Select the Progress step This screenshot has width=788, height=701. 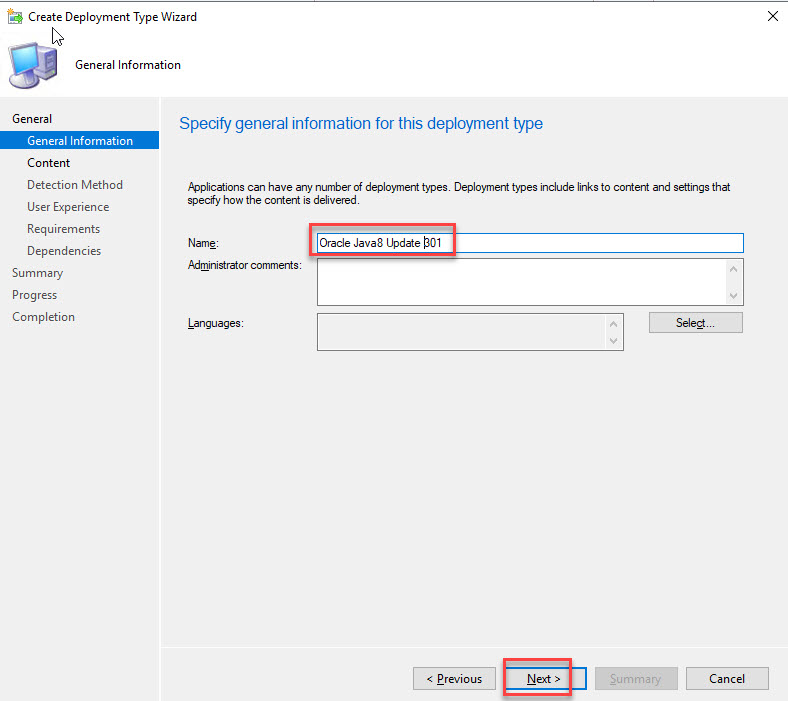tap(34, 295)
